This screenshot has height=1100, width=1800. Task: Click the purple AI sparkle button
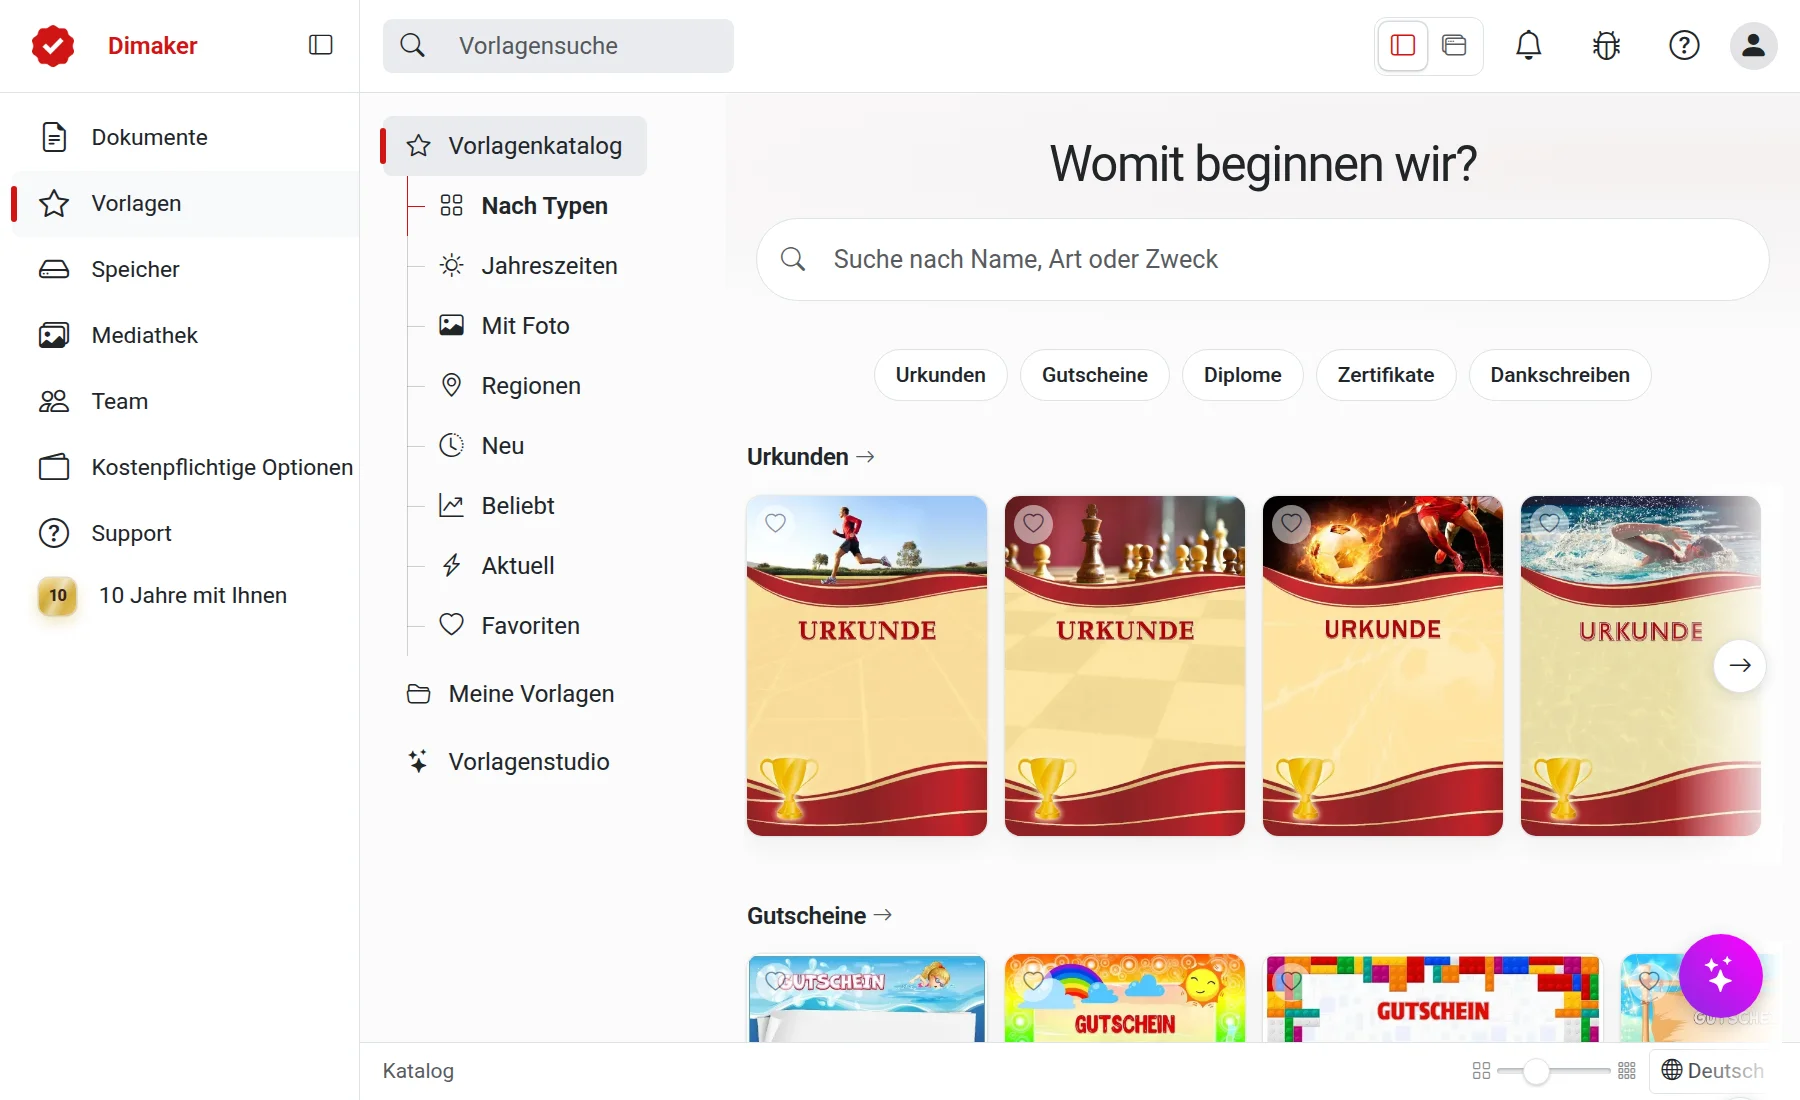tap(1720, 975)
